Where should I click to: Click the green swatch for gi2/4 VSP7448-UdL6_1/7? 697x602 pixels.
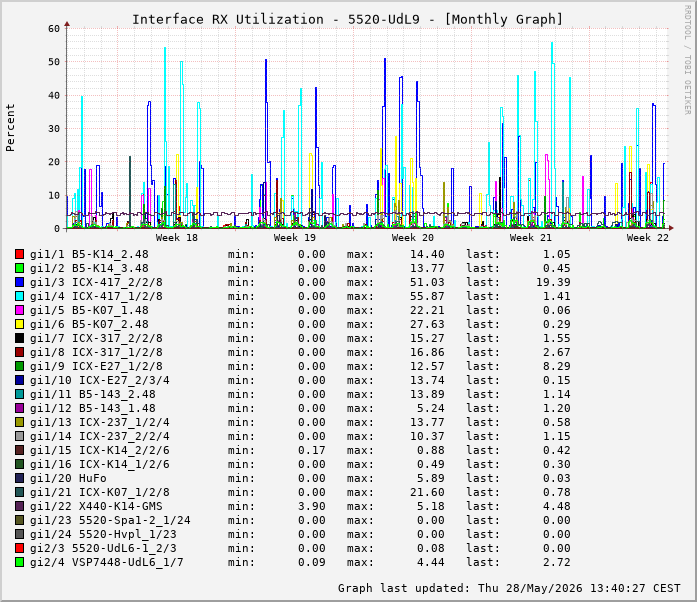coord(19,562)
